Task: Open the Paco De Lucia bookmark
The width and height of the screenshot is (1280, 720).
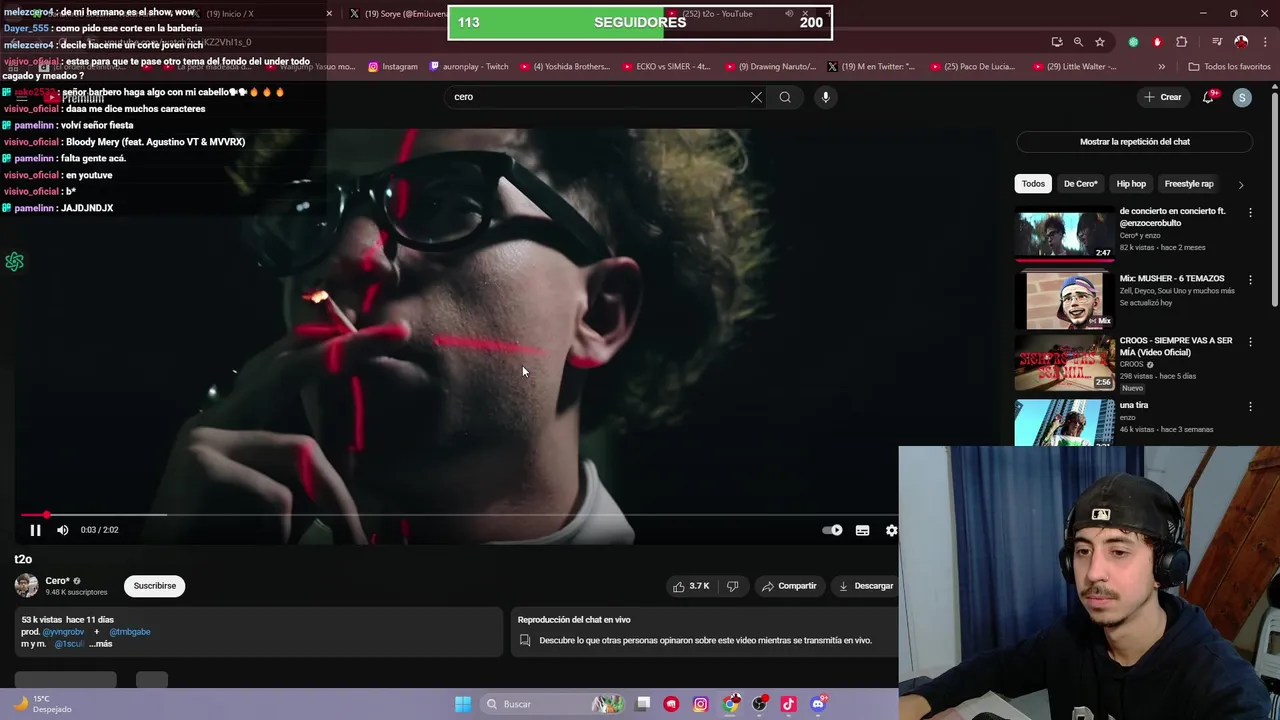Action: point(973,67)
